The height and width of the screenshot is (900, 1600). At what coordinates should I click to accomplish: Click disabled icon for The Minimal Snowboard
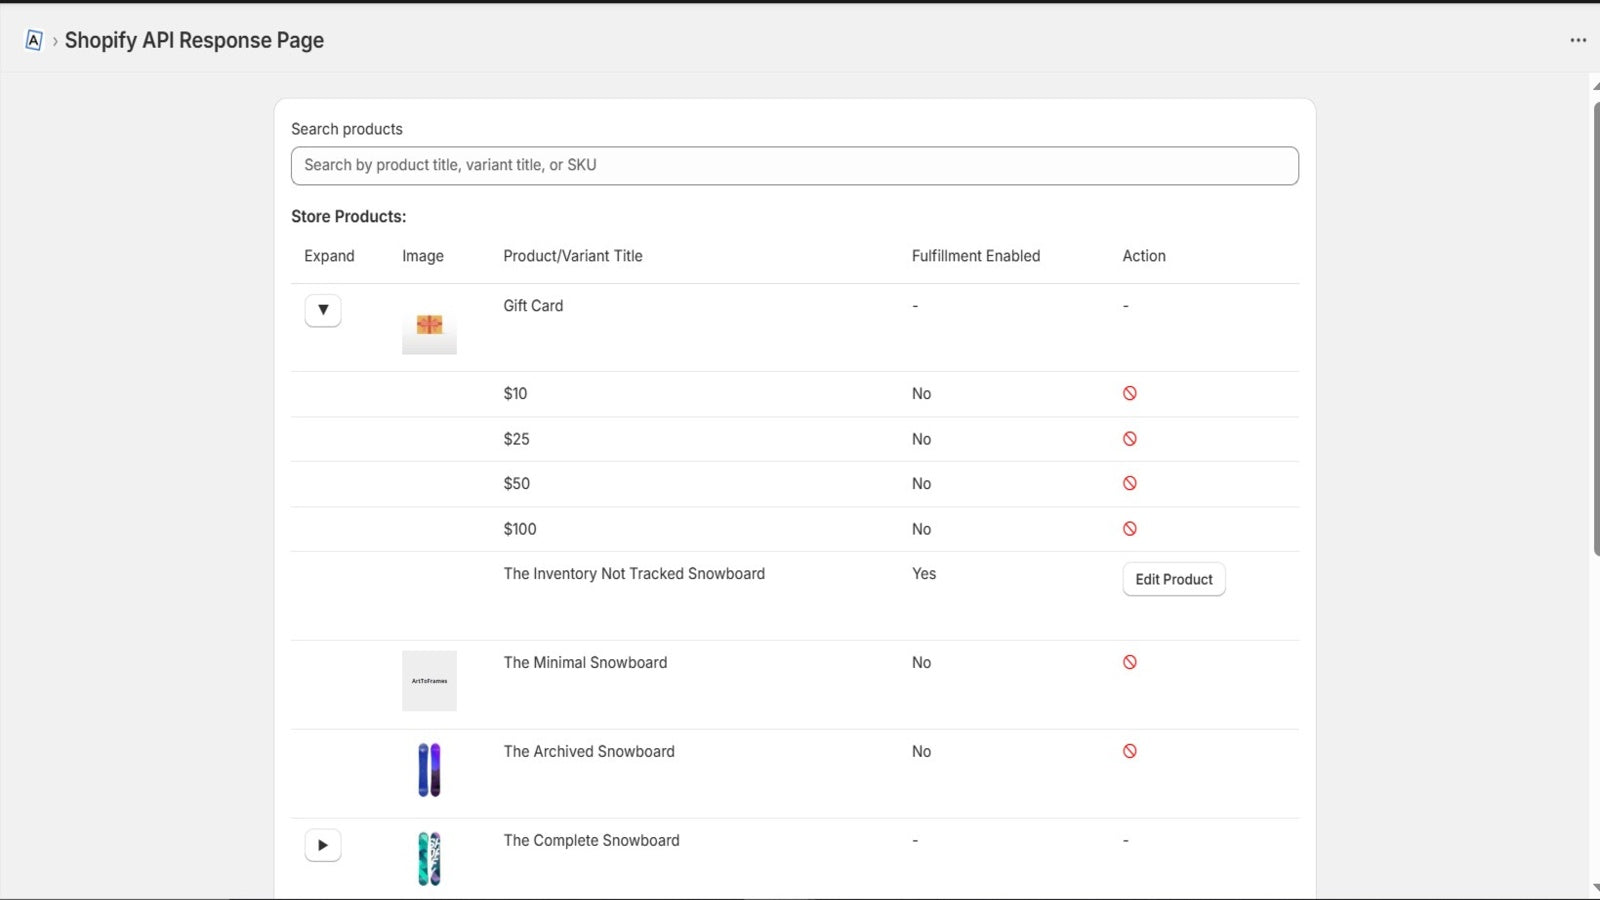(1129, 662)
